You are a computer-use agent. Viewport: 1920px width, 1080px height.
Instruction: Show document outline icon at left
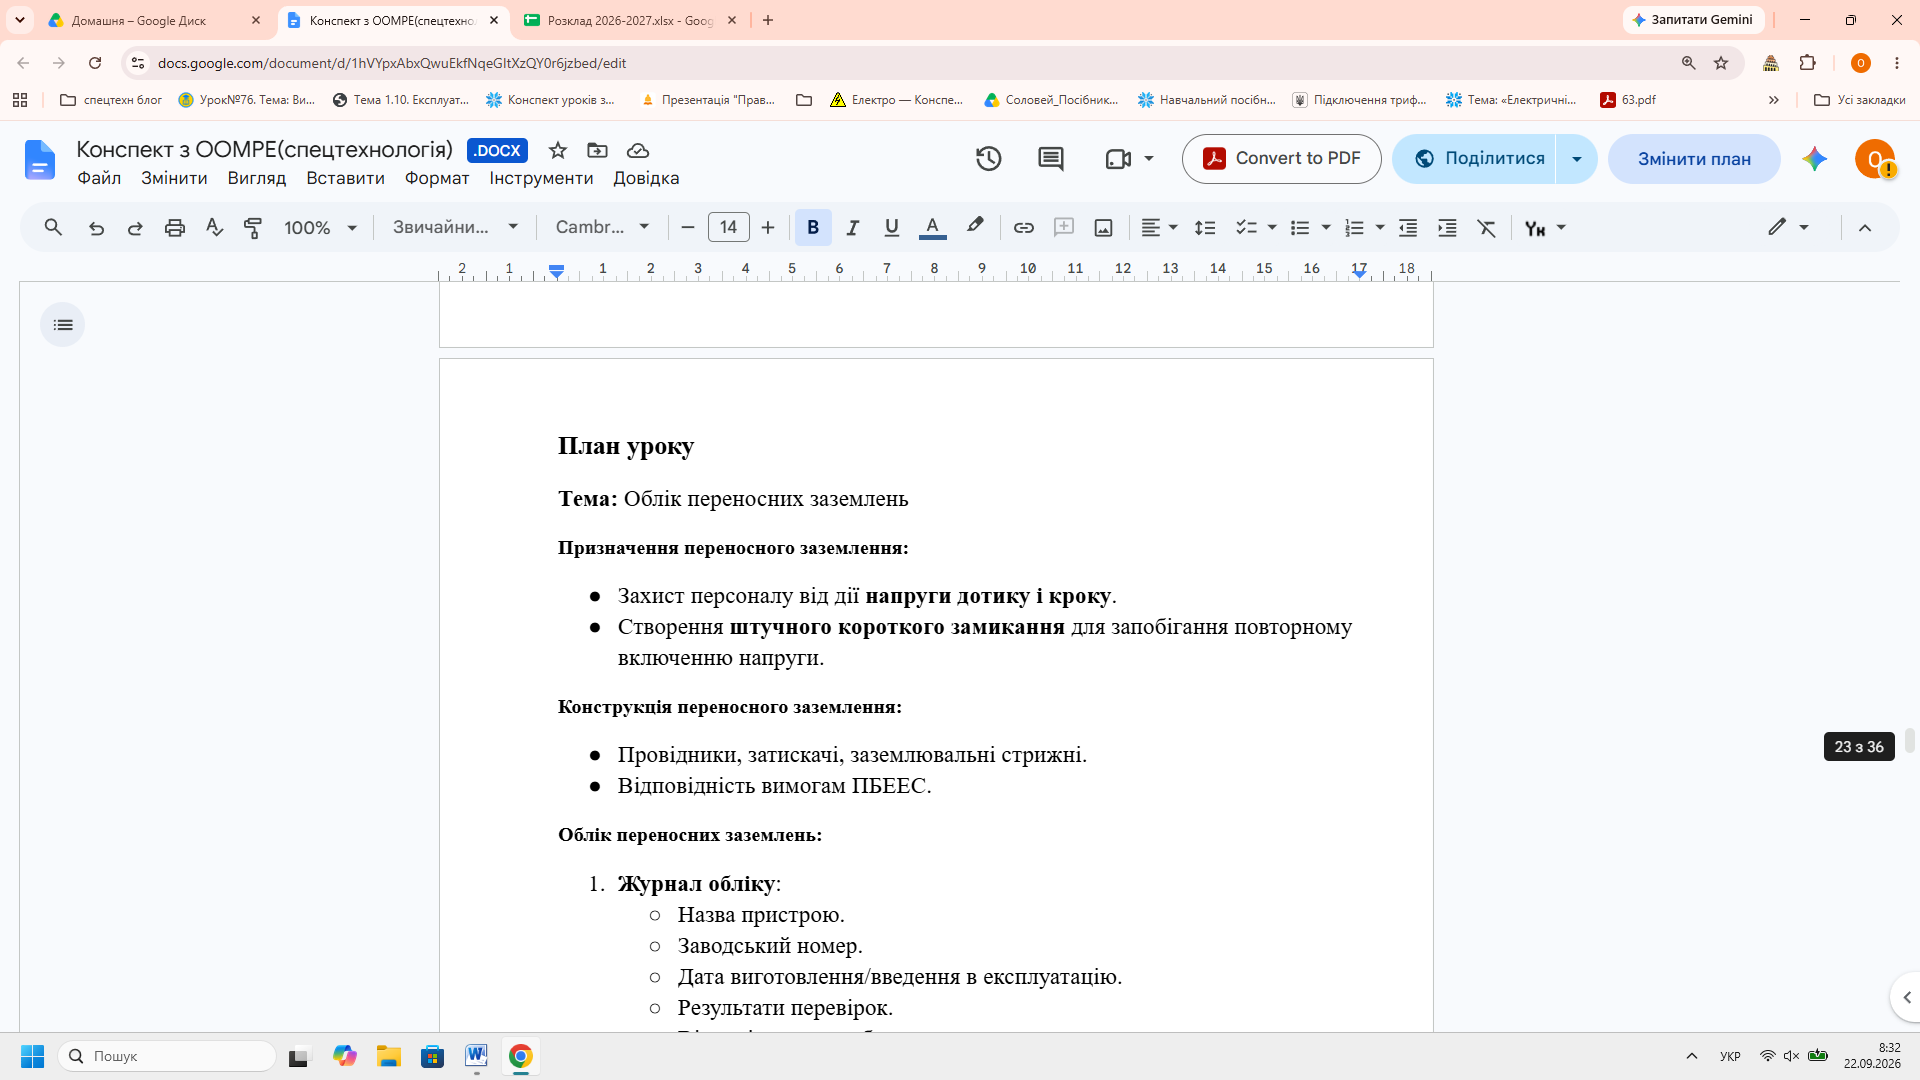click(63, 325)
